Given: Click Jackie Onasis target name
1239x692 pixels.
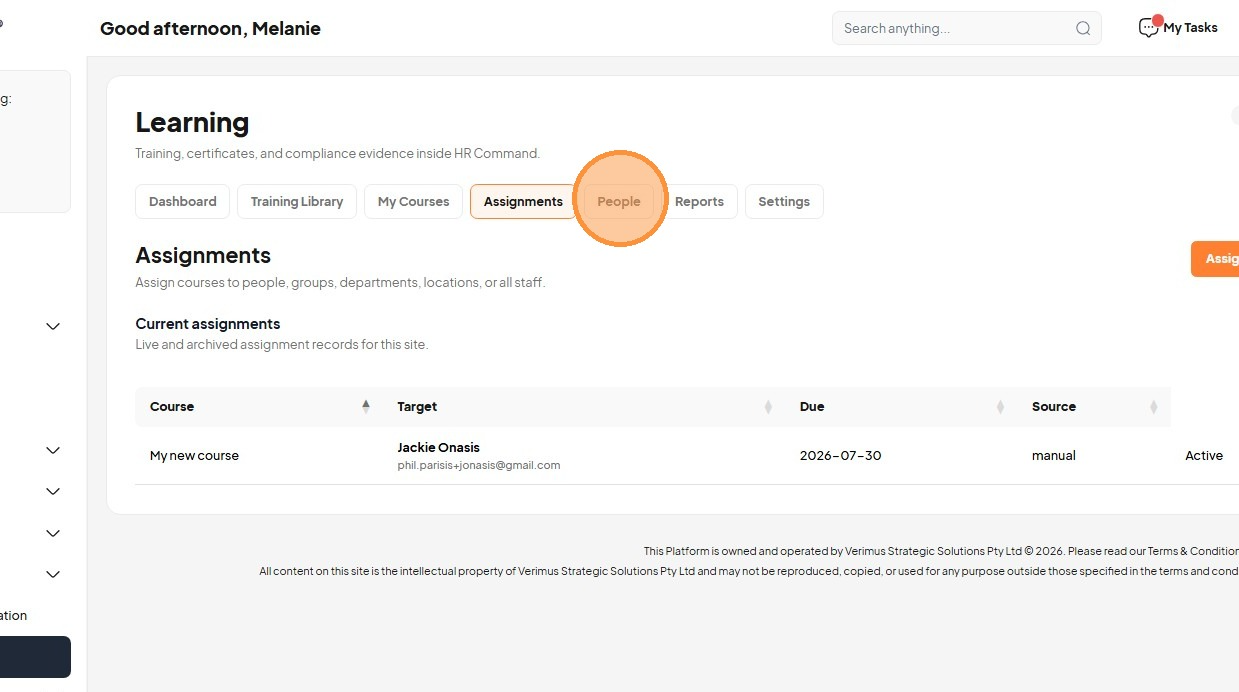Looking at the screenshot, I should [438, 447].
